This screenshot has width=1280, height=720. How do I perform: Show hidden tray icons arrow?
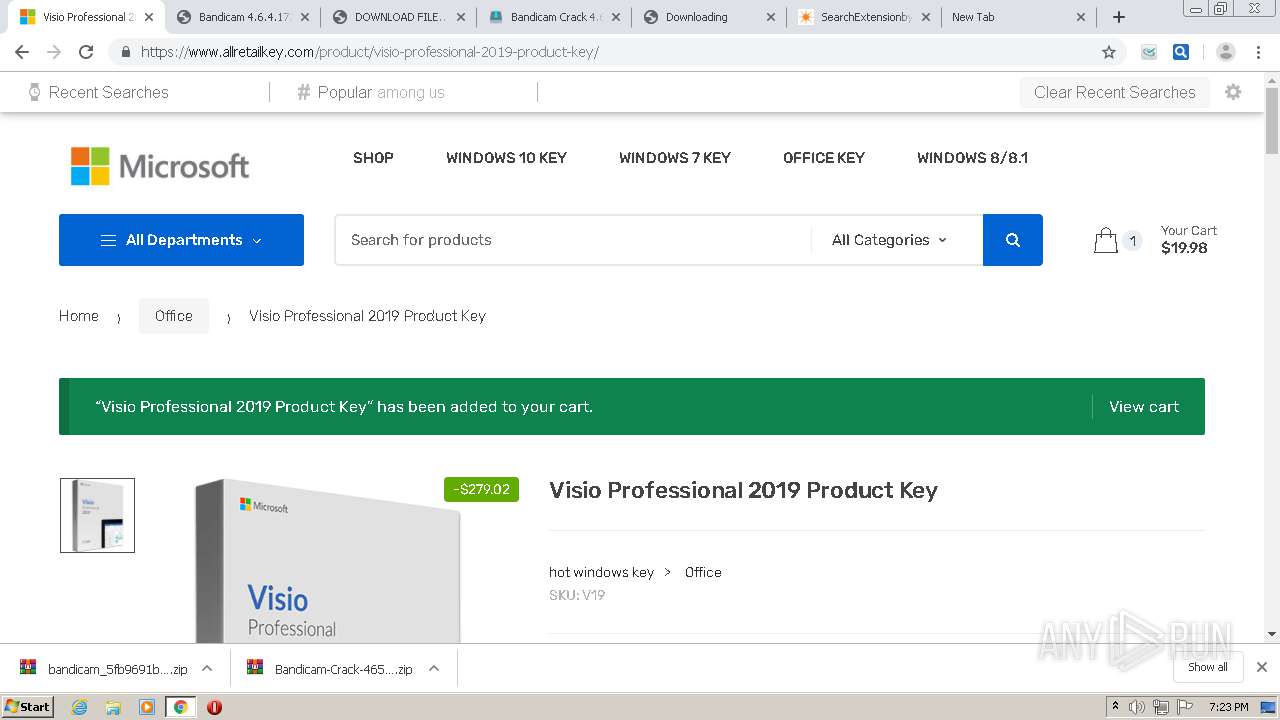(x=1115, y=707)
